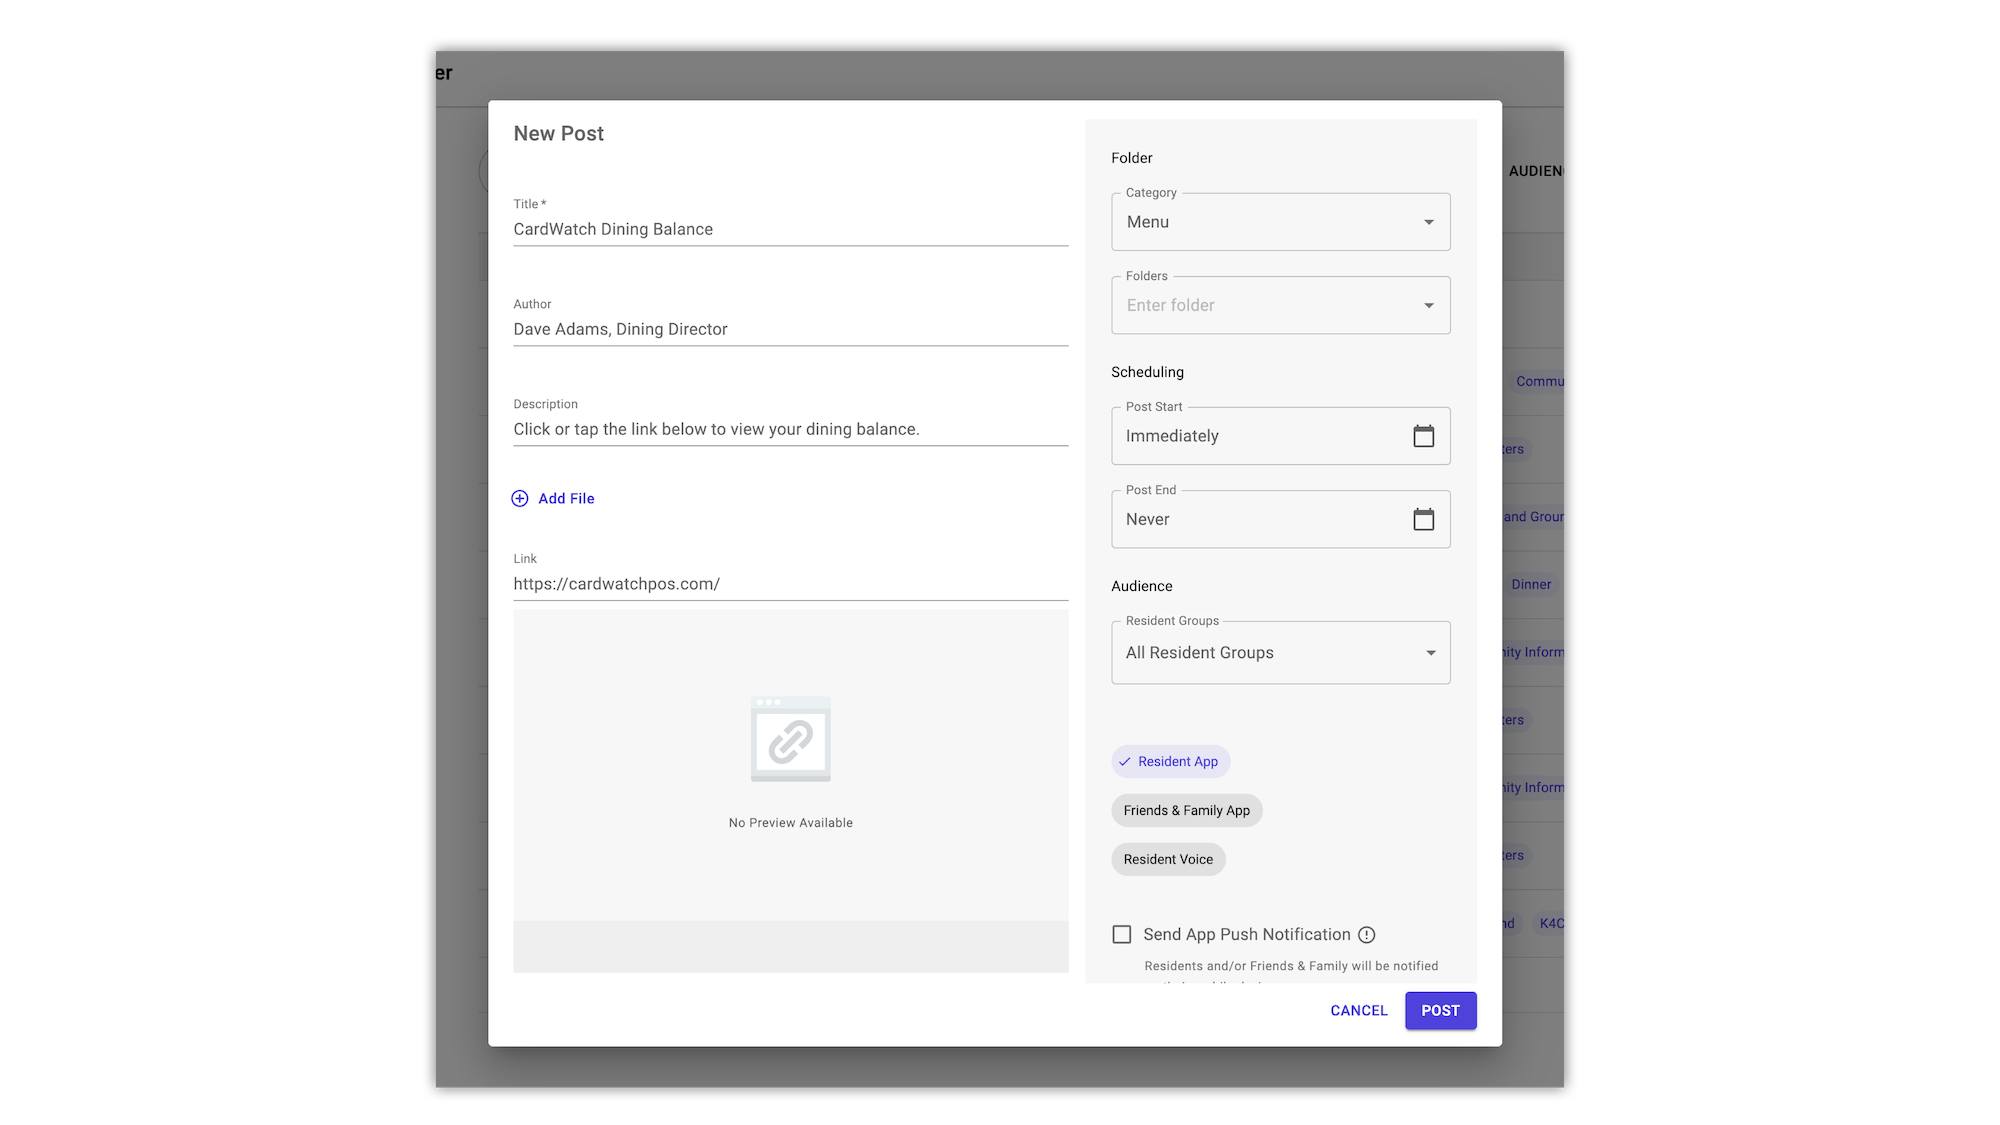Click the Author field Dave Adams
The width and height of the screenshot is (2000, 1125).
pyautogui.click(x=790, y=329)
